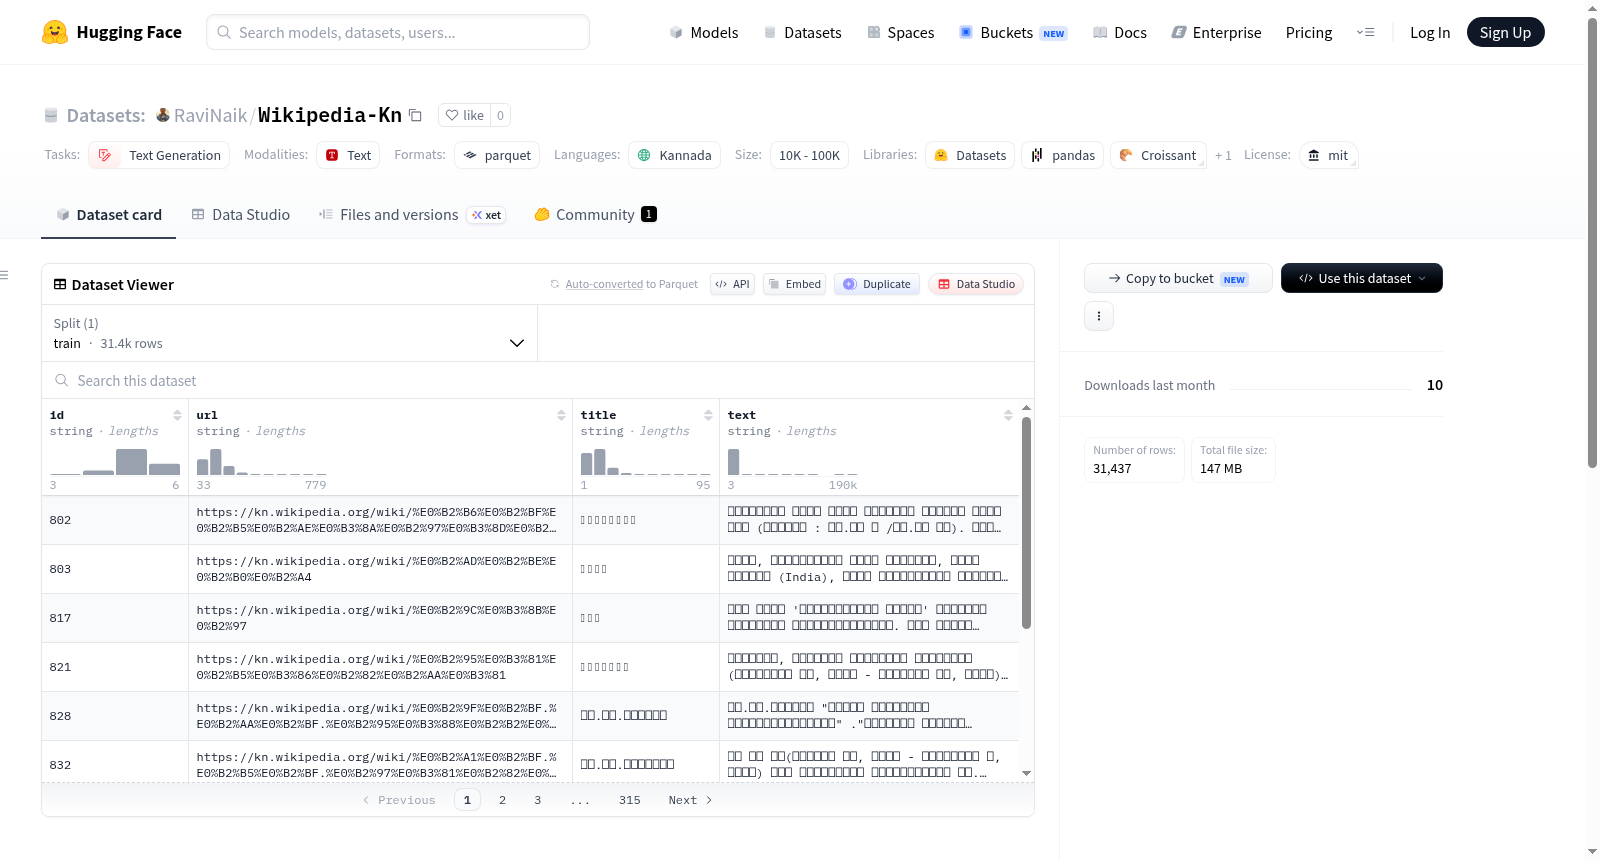Image resolution: width=1600 pixels, height=861 pixels.
Task: Open the Hugging Face logo home link
Action: pyautogui.click(x=112, y=32)
